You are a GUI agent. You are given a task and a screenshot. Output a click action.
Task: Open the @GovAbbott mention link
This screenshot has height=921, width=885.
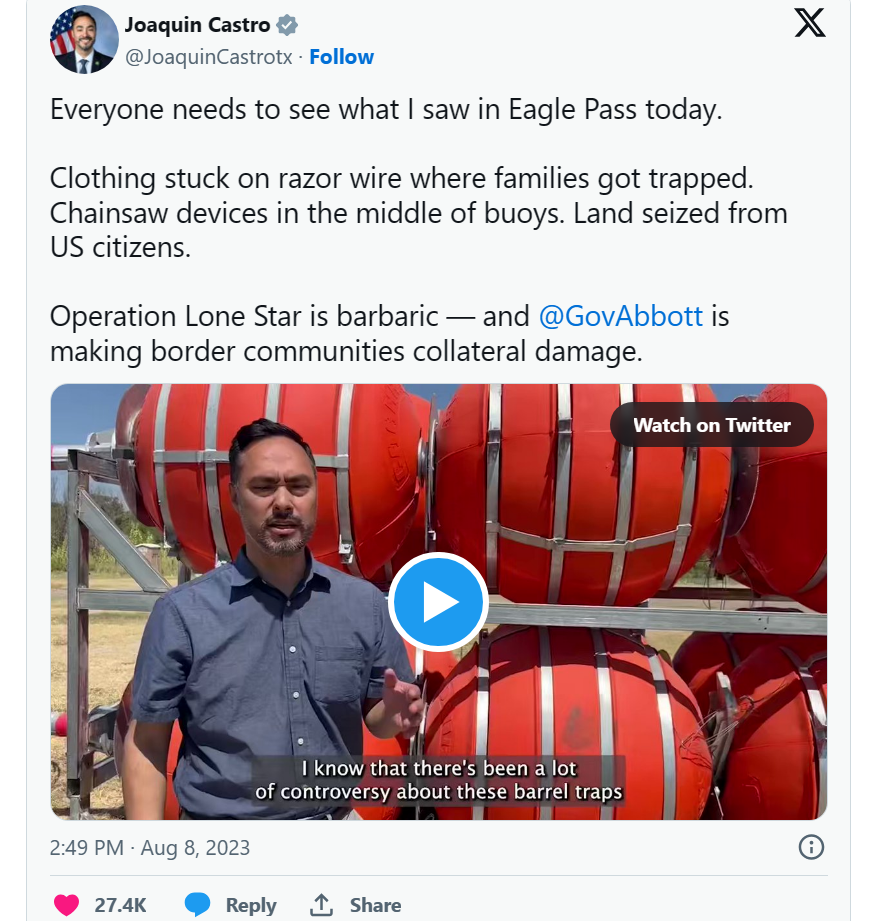[x=621, y=316]
